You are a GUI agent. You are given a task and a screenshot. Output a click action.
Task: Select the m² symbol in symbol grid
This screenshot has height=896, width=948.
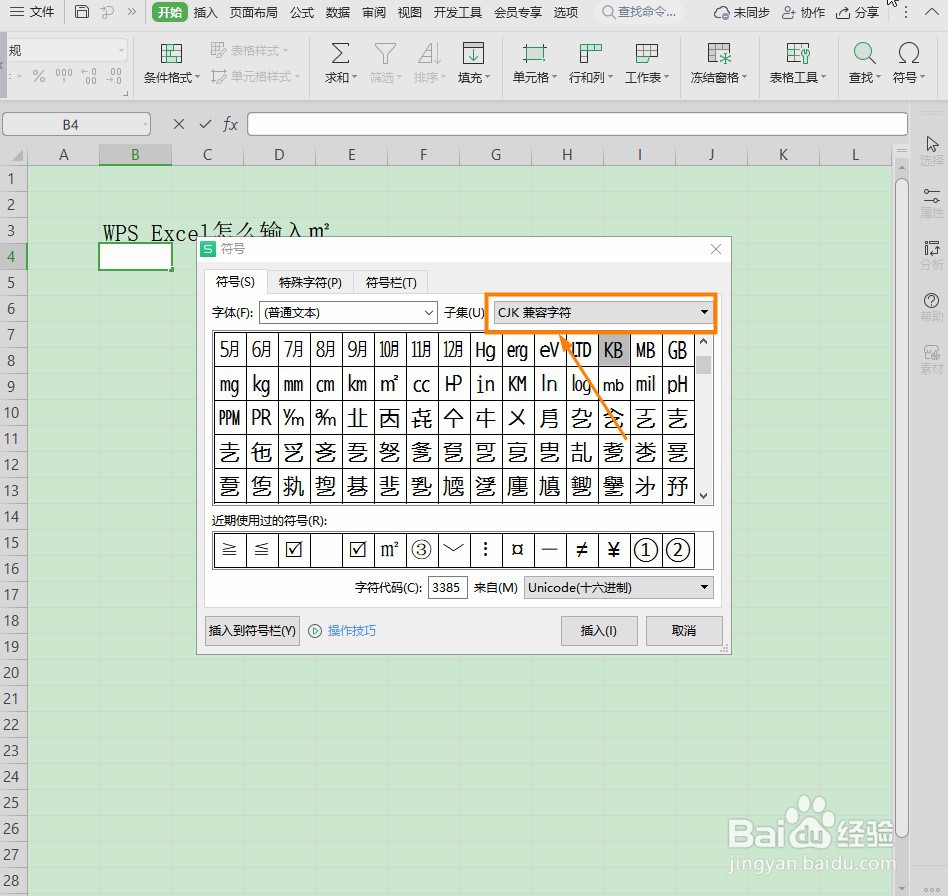pos(389,384)
